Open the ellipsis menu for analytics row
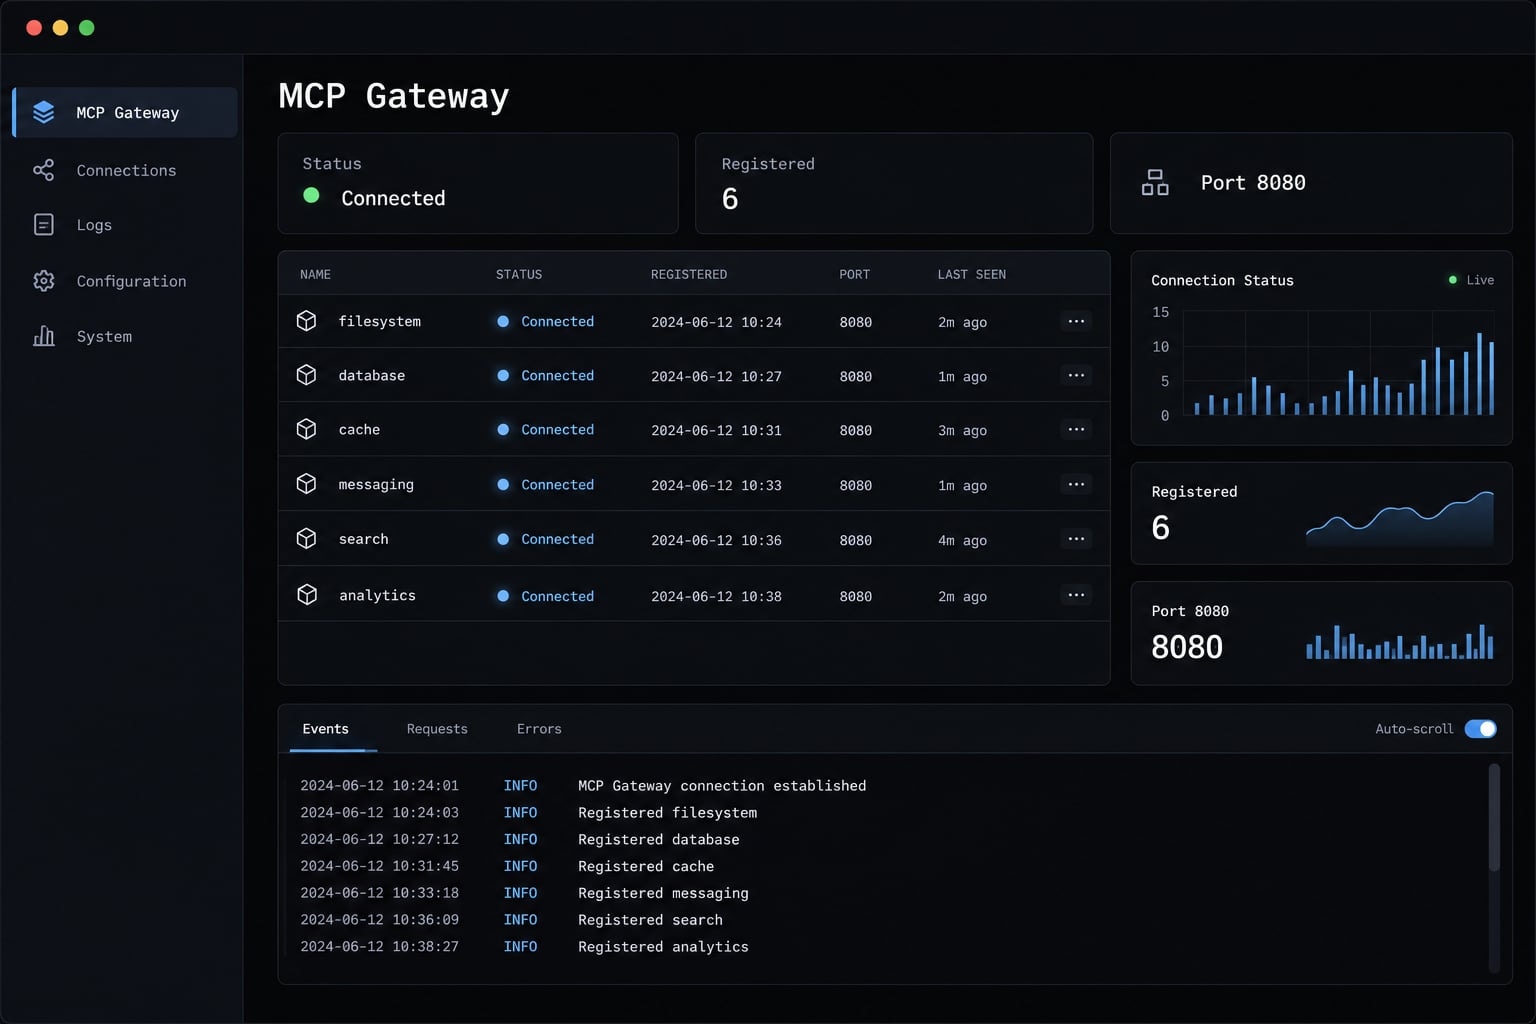Screen dimensions: 1536x1024 coord(1076,595)
